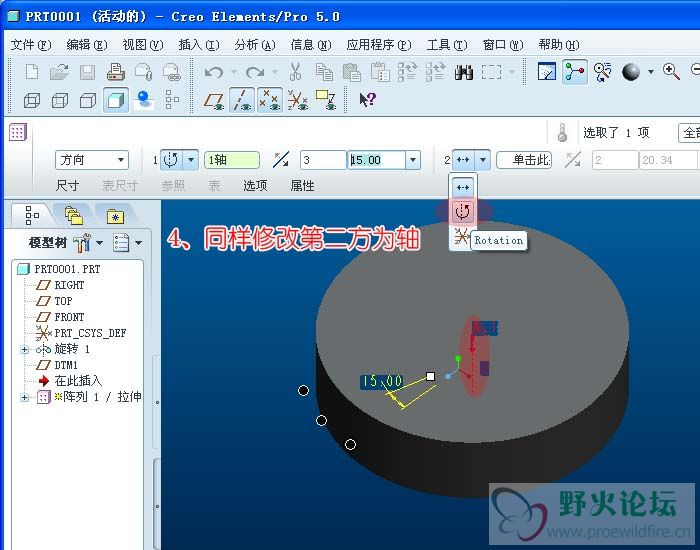Save the model with floppy disk icon

pos(88,72)
